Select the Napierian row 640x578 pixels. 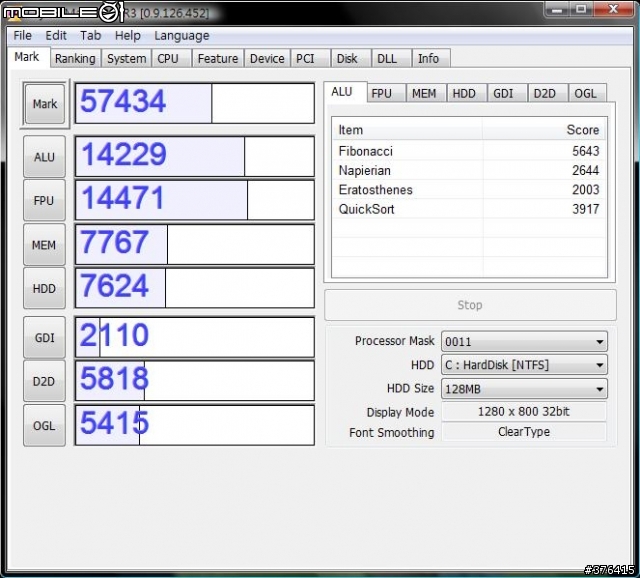pyautogui.click(x=469, y=170)
